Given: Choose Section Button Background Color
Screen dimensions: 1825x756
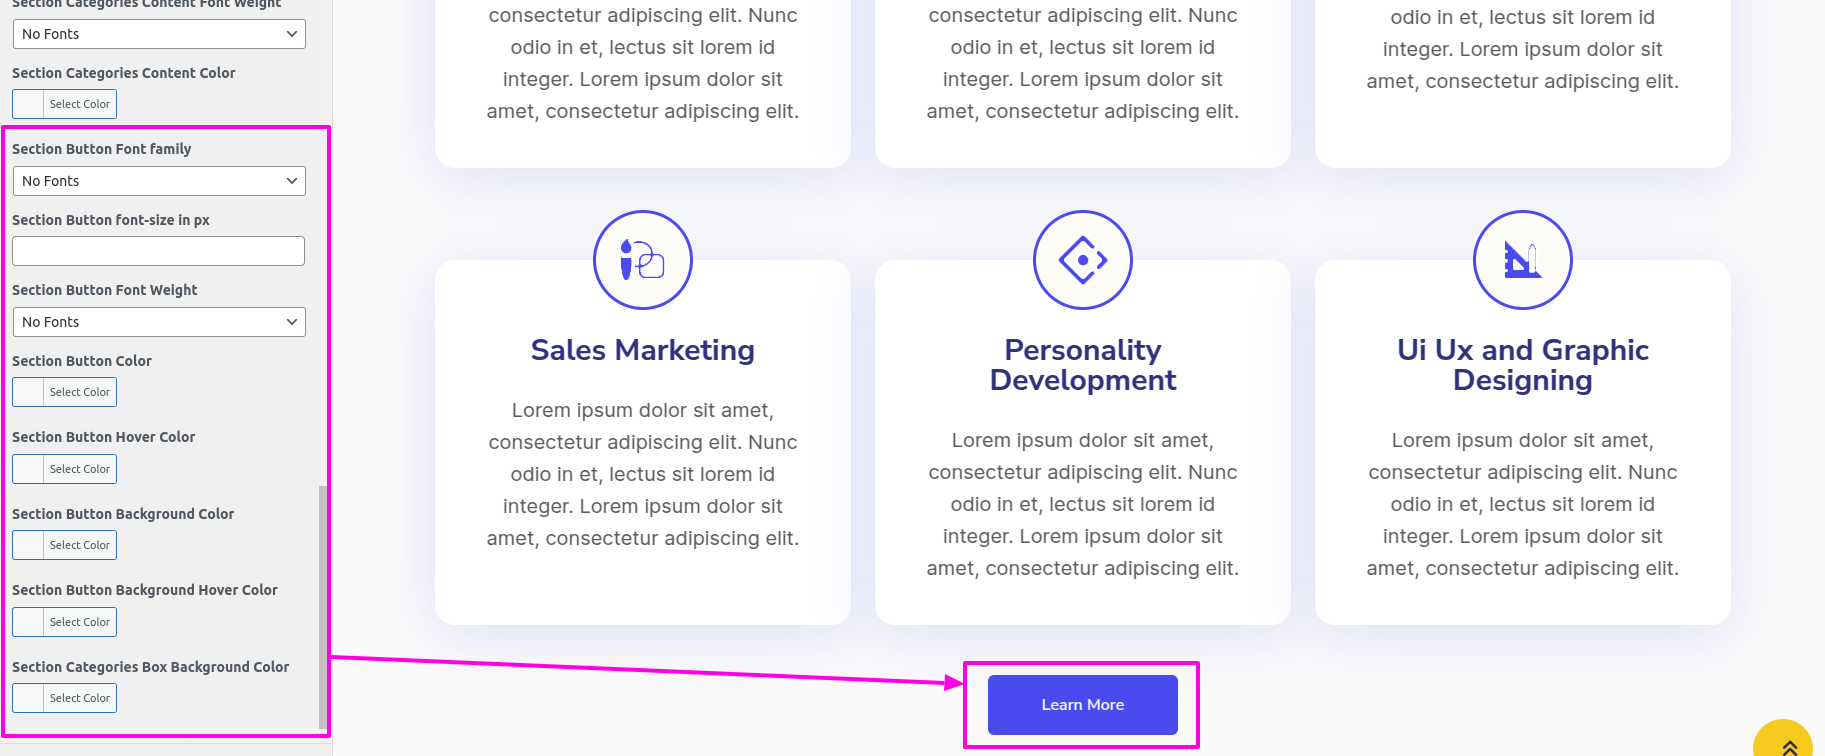Looking at the screenshot, I should tap(65, 545).
